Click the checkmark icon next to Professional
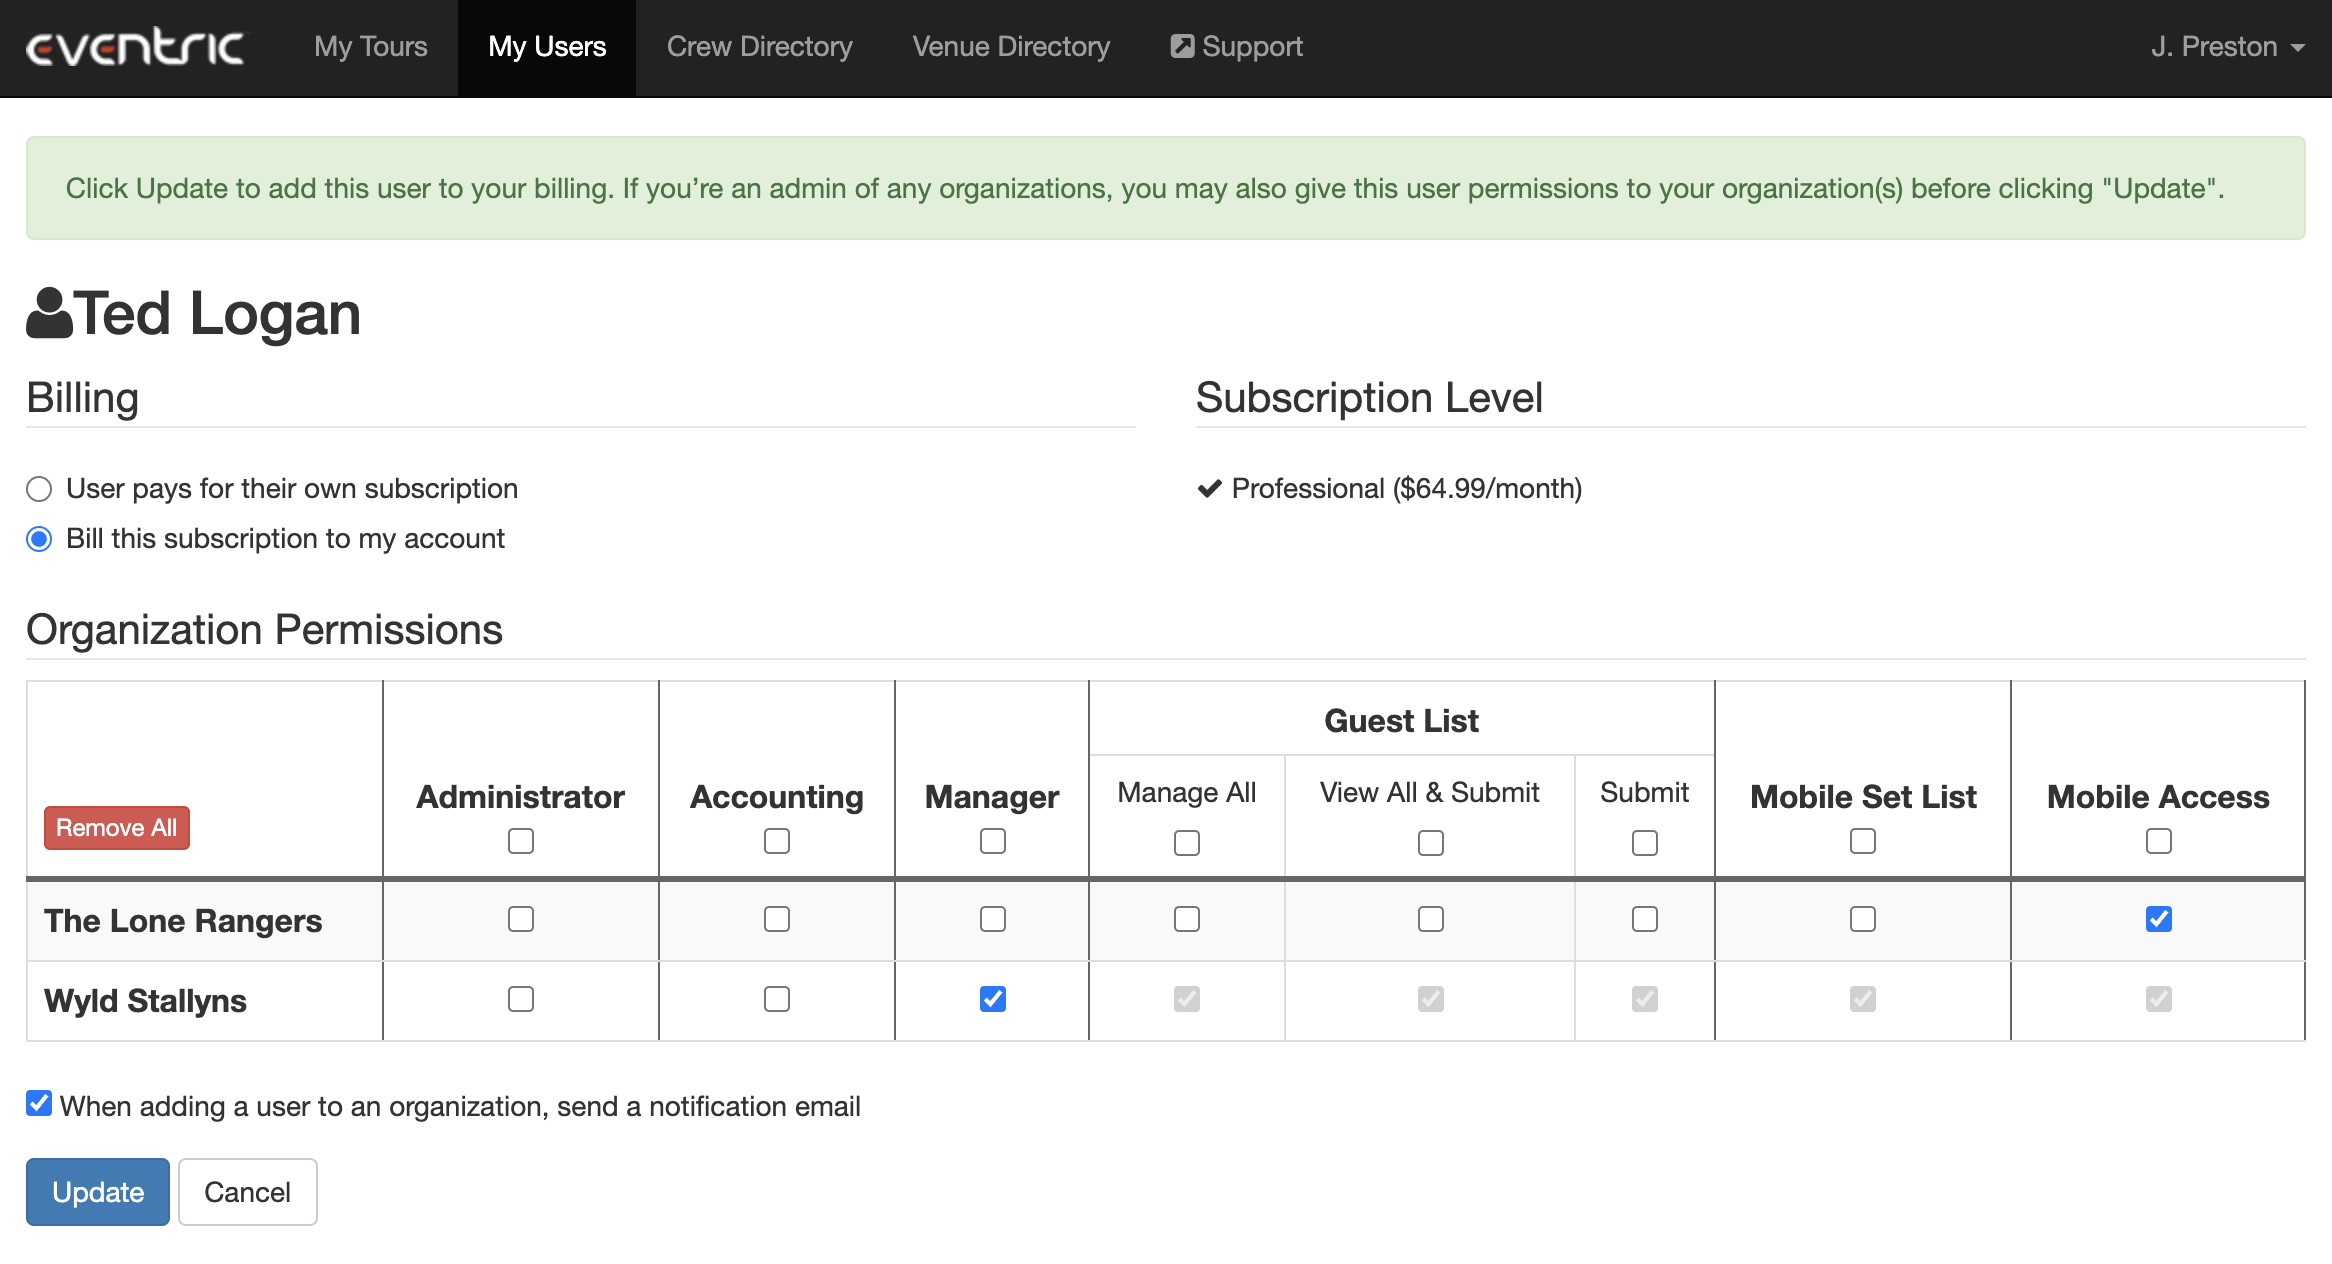The image size is (2332, 1264). click(1210, 488)
